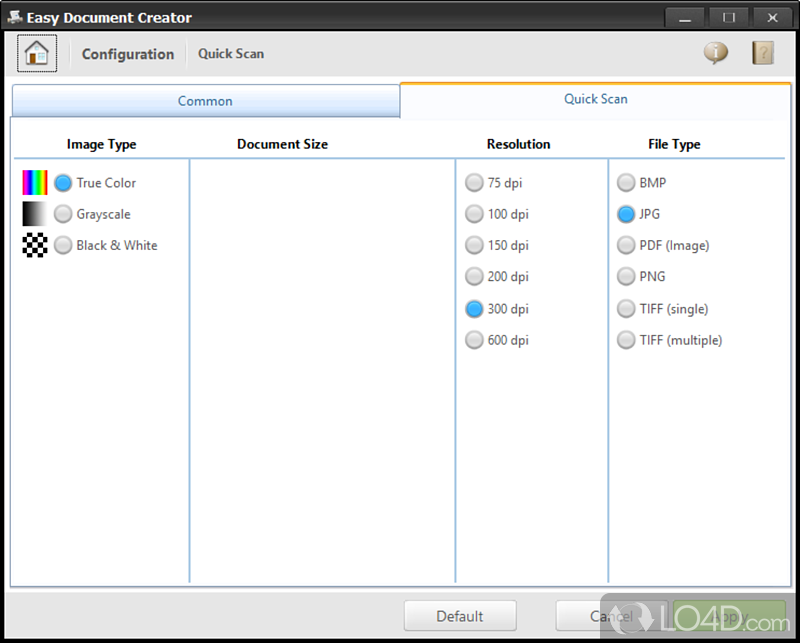Viewport: 800px width, 643px height.
Task: Set file type to BMP
Action: (626, 183)
